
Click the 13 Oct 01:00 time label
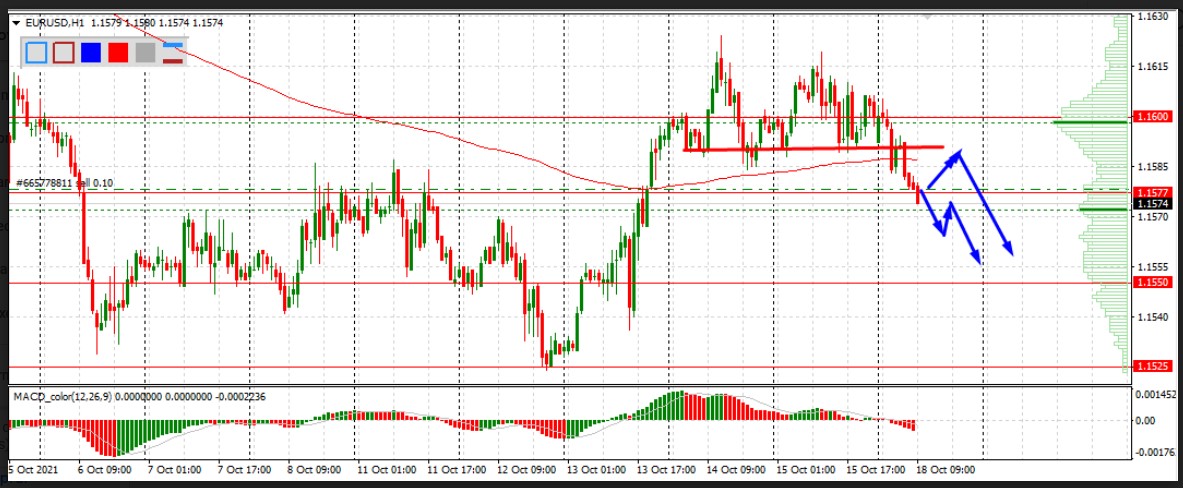[595, 469]
